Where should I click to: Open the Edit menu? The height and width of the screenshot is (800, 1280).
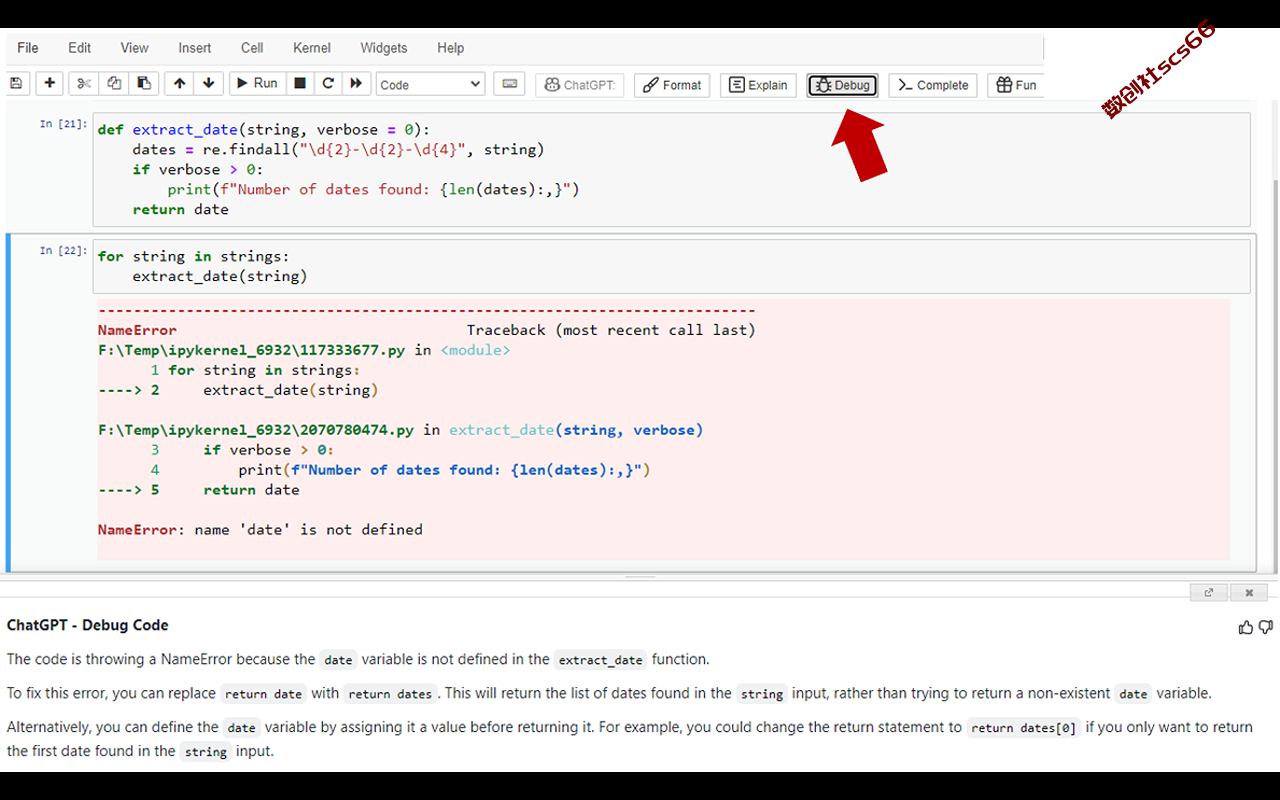[x=79, y=48]
